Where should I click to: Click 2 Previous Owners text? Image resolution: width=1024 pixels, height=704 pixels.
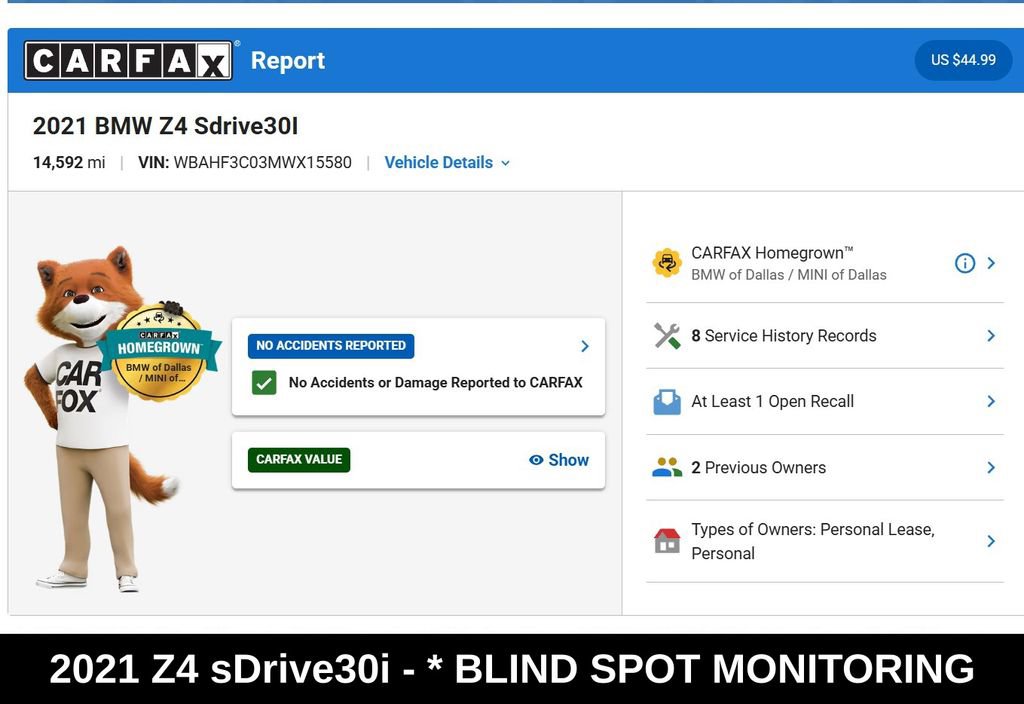click(758, 468)
